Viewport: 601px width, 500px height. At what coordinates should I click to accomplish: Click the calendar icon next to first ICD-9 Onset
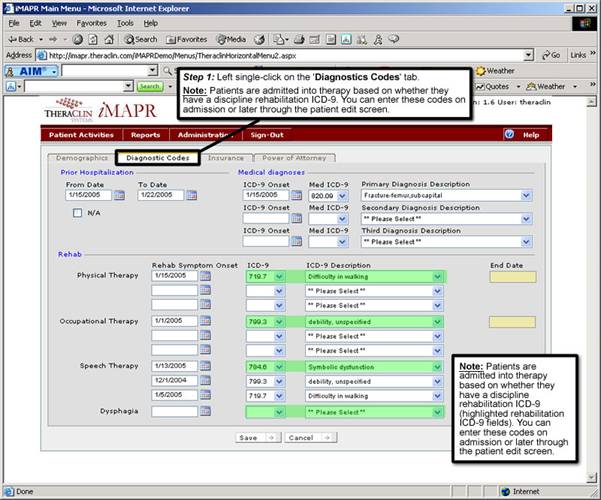click(x=297, y=195)
